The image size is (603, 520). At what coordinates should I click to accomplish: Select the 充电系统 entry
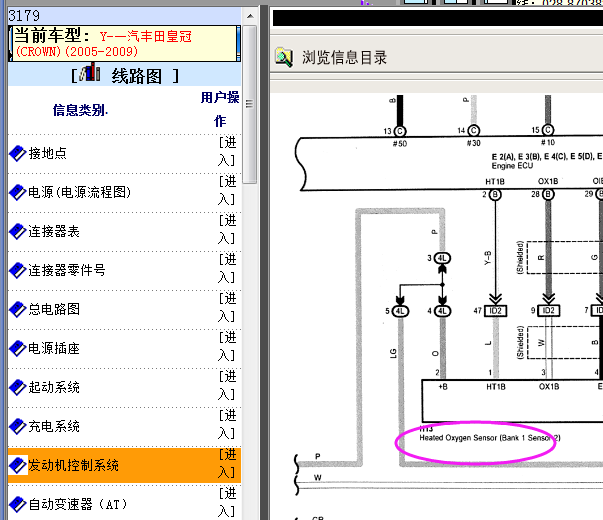[x=54, y=426]
